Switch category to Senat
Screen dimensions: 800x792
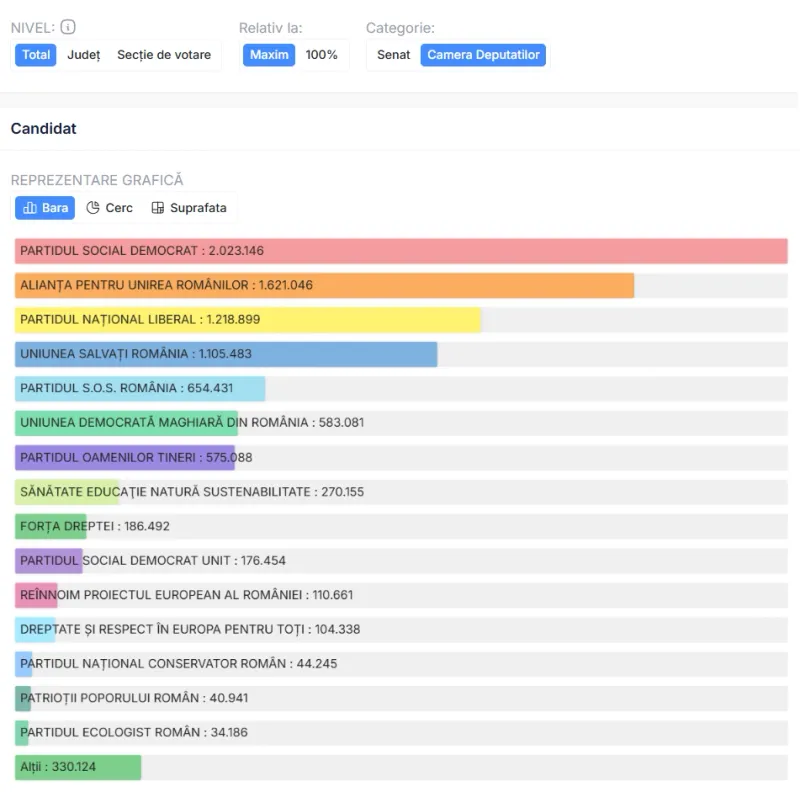click(x=393, y=55)
